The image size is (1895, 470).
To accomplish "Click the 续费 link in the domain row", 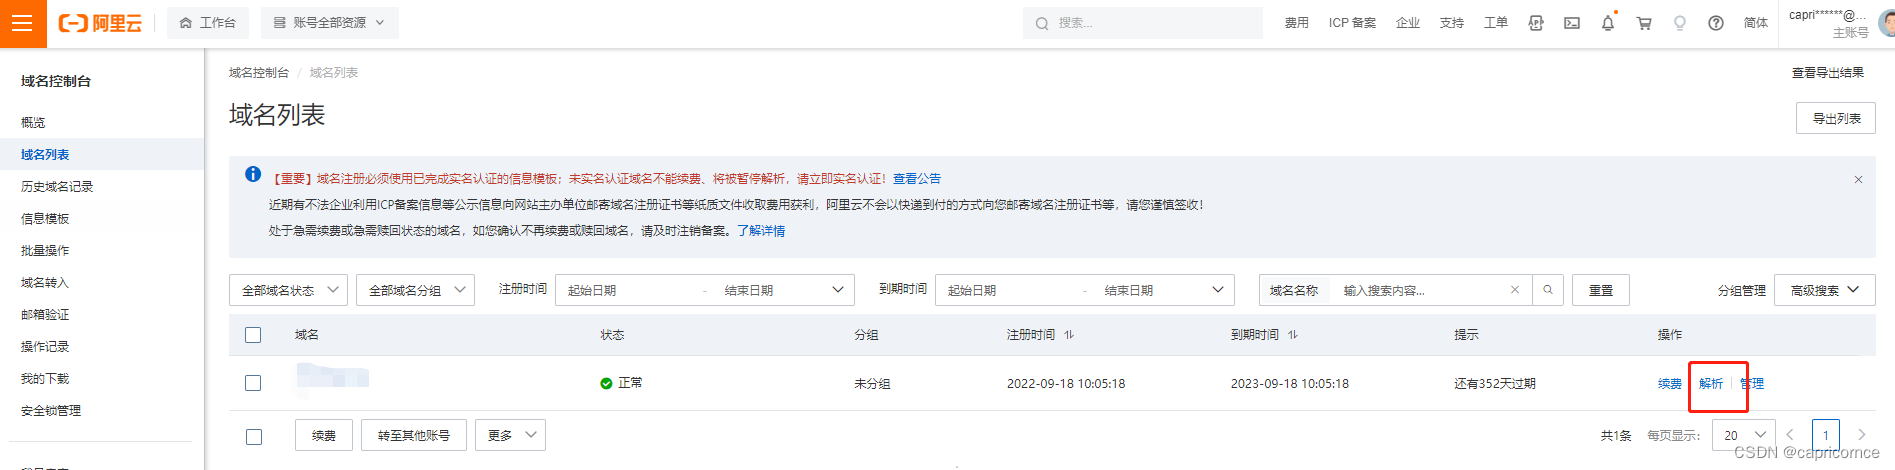I will pyautogui.click(x=1670, y=383).
